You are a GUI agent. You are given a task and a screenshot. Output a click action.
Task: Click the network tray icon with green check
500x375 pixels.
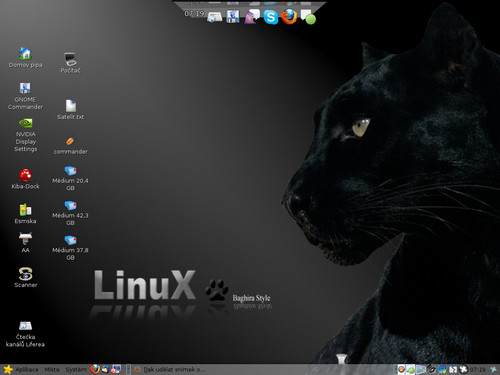point(442,369)
